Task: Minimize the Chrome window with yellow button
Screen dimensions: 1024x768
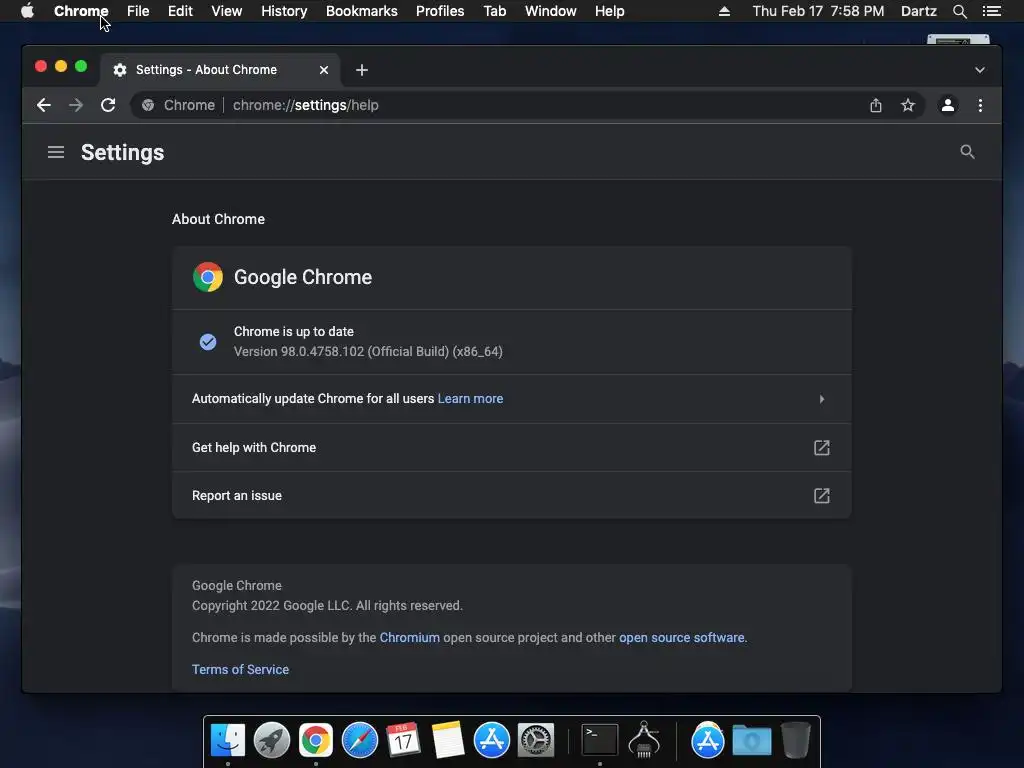Action: pos(61,66)
